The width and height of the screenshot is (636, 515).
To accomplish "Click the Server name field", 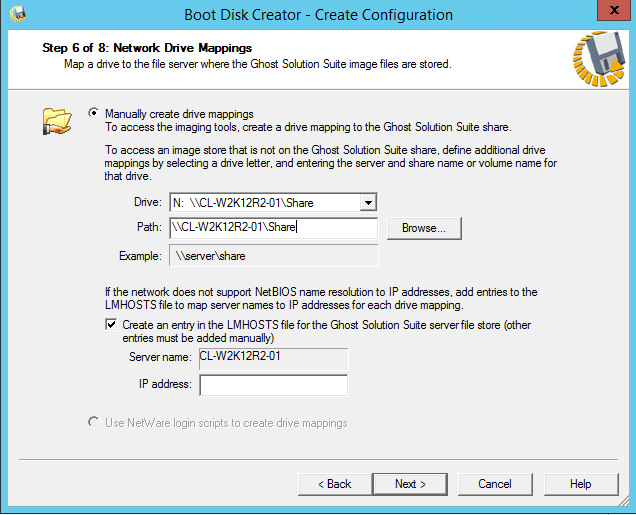I will (x=273, y=357).
